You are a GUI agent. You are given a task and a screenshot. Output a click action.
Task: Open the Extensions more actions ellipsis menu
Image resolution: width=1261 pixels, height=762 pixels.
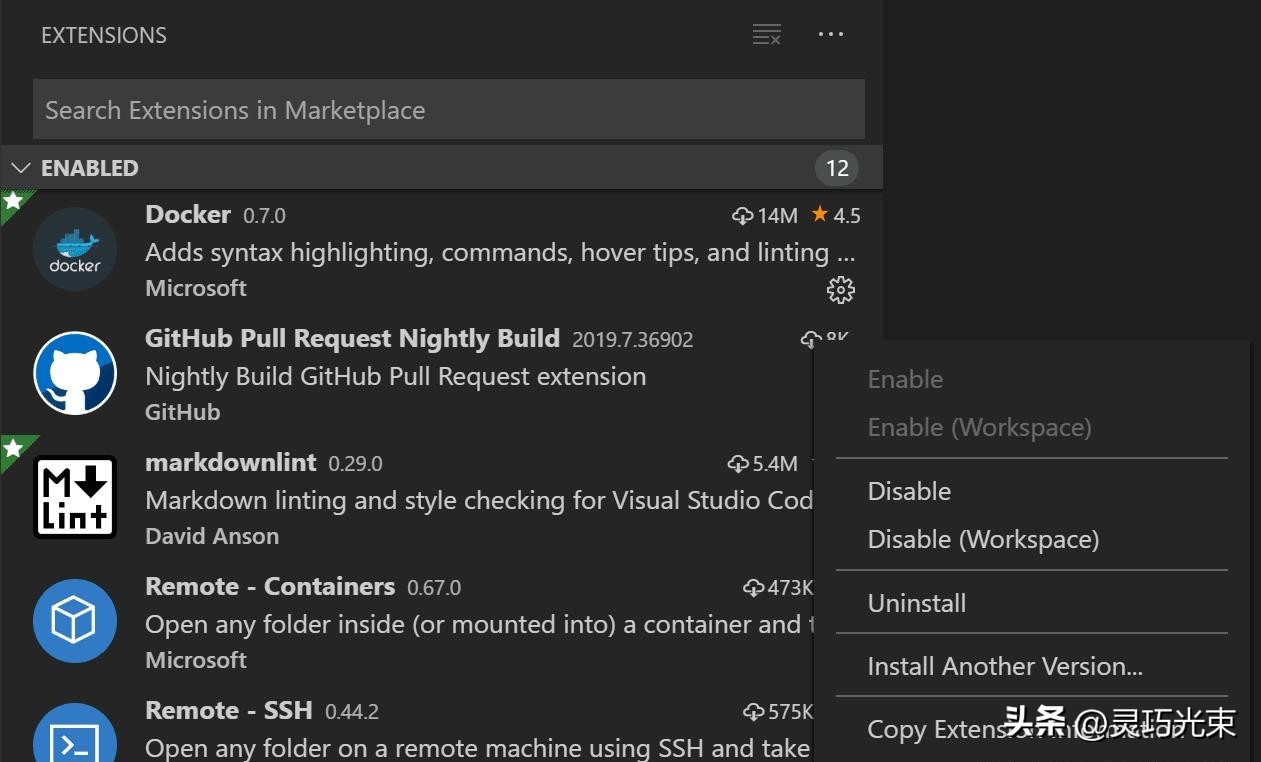tap(831, 35)
